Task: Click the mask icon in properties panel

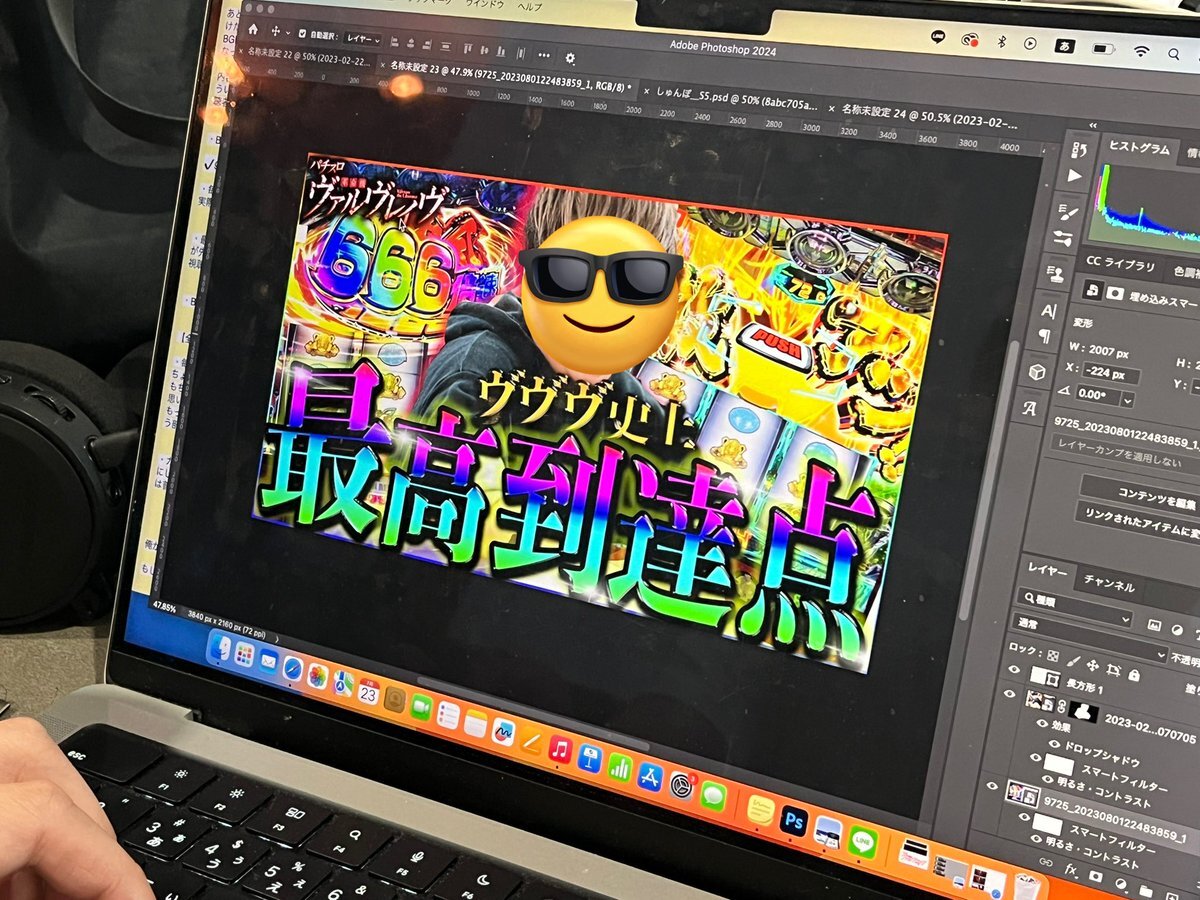Action: tap(1113, 293)
